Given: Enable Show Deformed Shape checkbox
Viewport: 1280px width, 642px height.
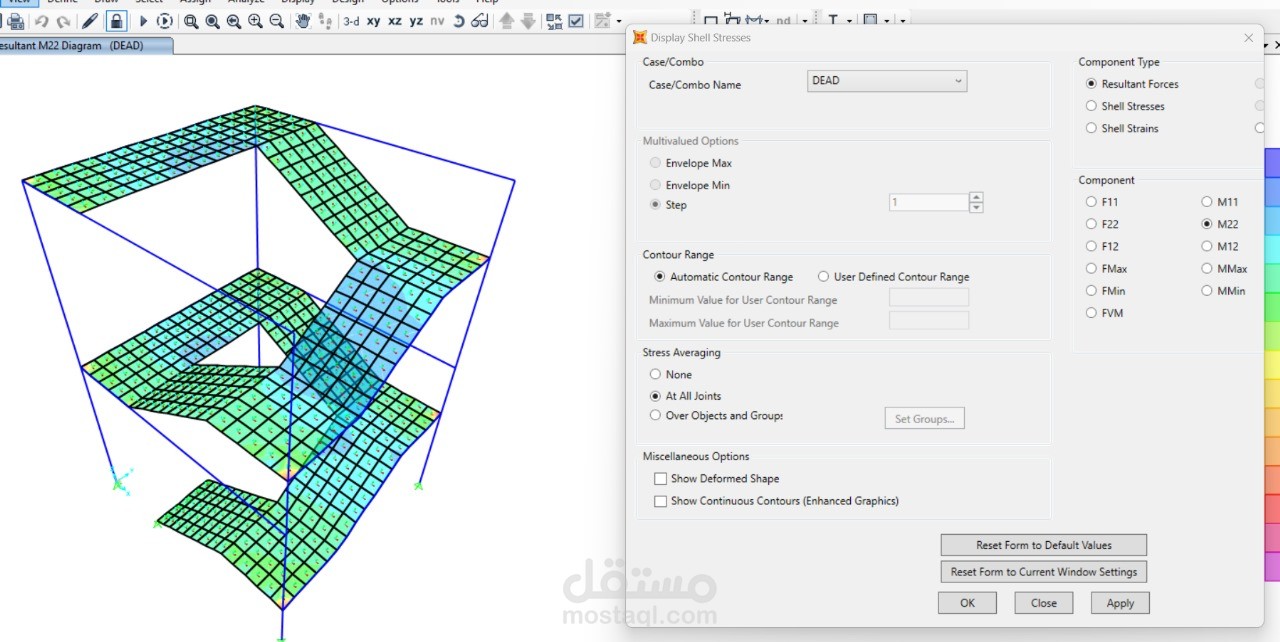Looking at the screenshot, I should [x=660, y=479].
